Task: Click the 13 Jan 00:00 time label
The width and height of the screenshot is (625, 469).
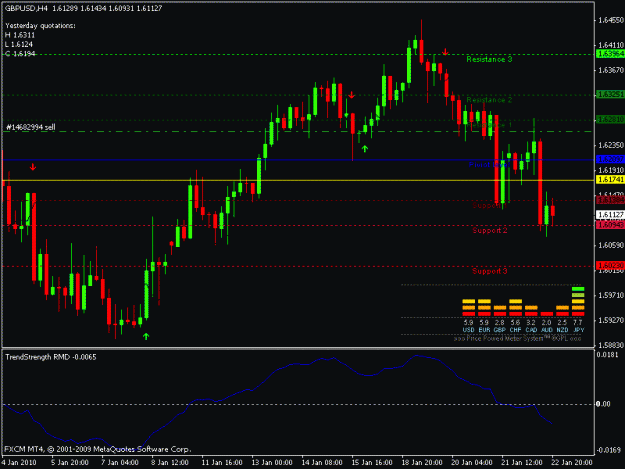Action: pos(272,463)
